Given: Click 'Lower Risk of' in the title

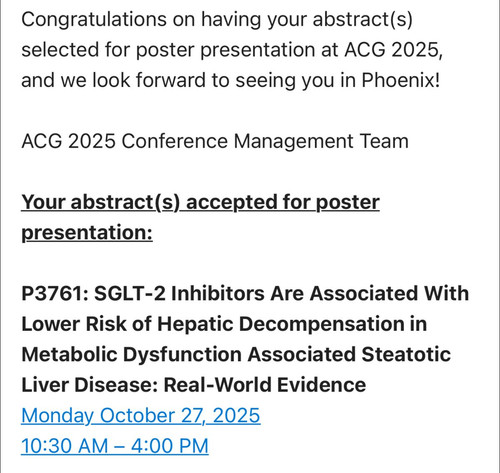Looking at the screenshot, I should click(86, 324).
